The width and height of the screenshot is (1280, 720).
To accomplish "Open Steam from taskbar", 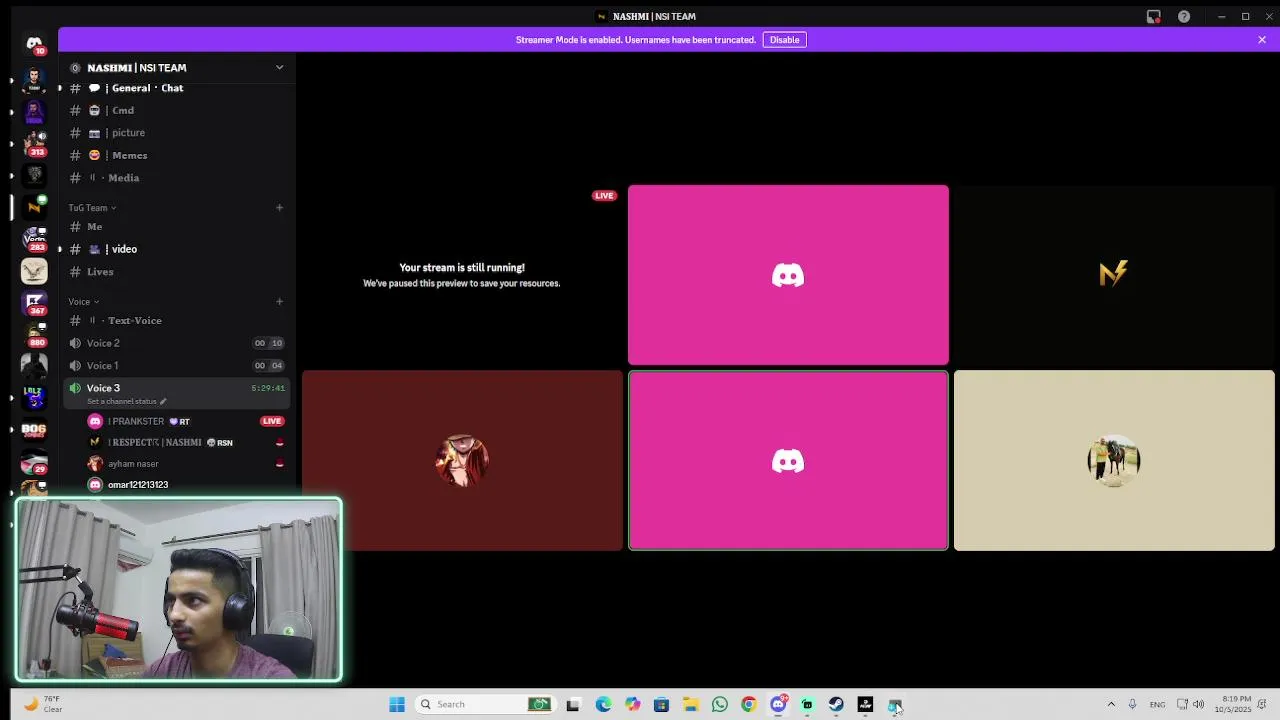I will pos(836,705).
